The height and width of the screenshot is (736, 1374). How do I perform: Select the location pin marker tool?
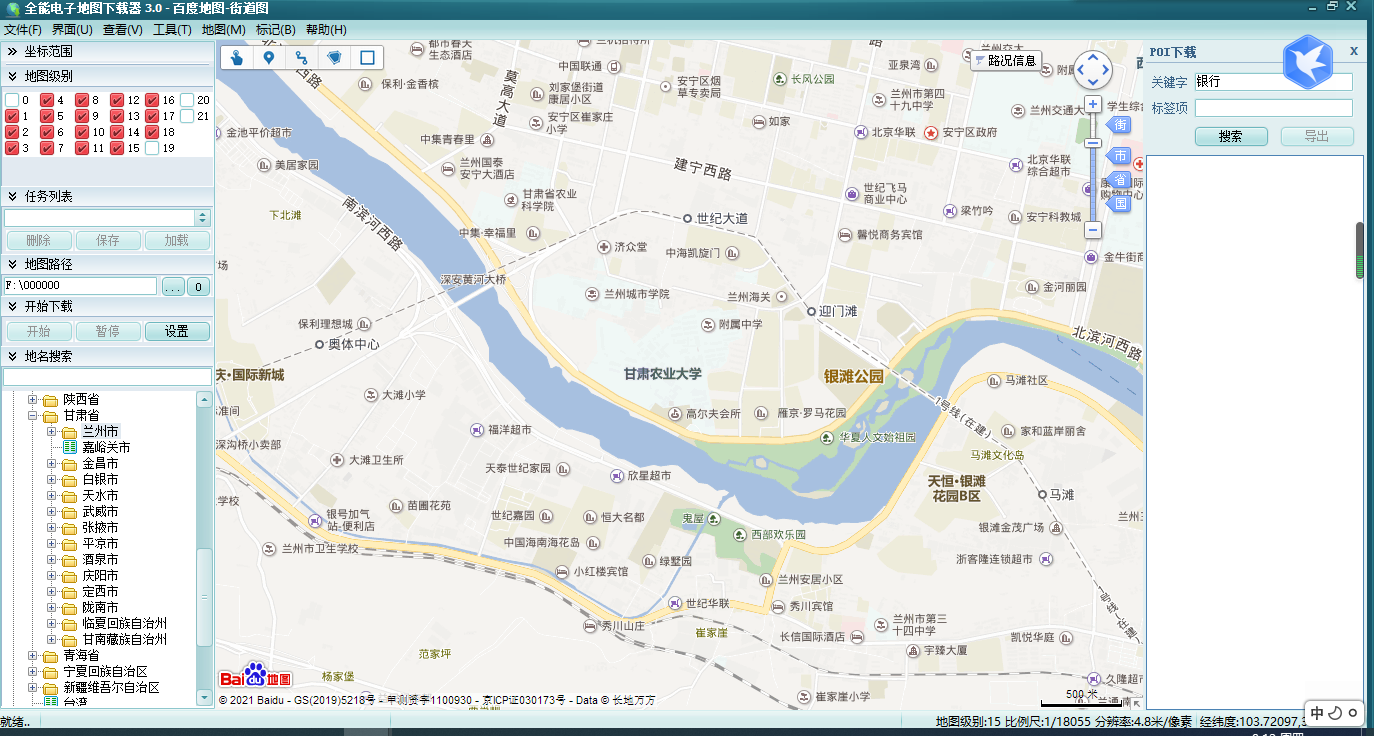click(x=269, y=57)
